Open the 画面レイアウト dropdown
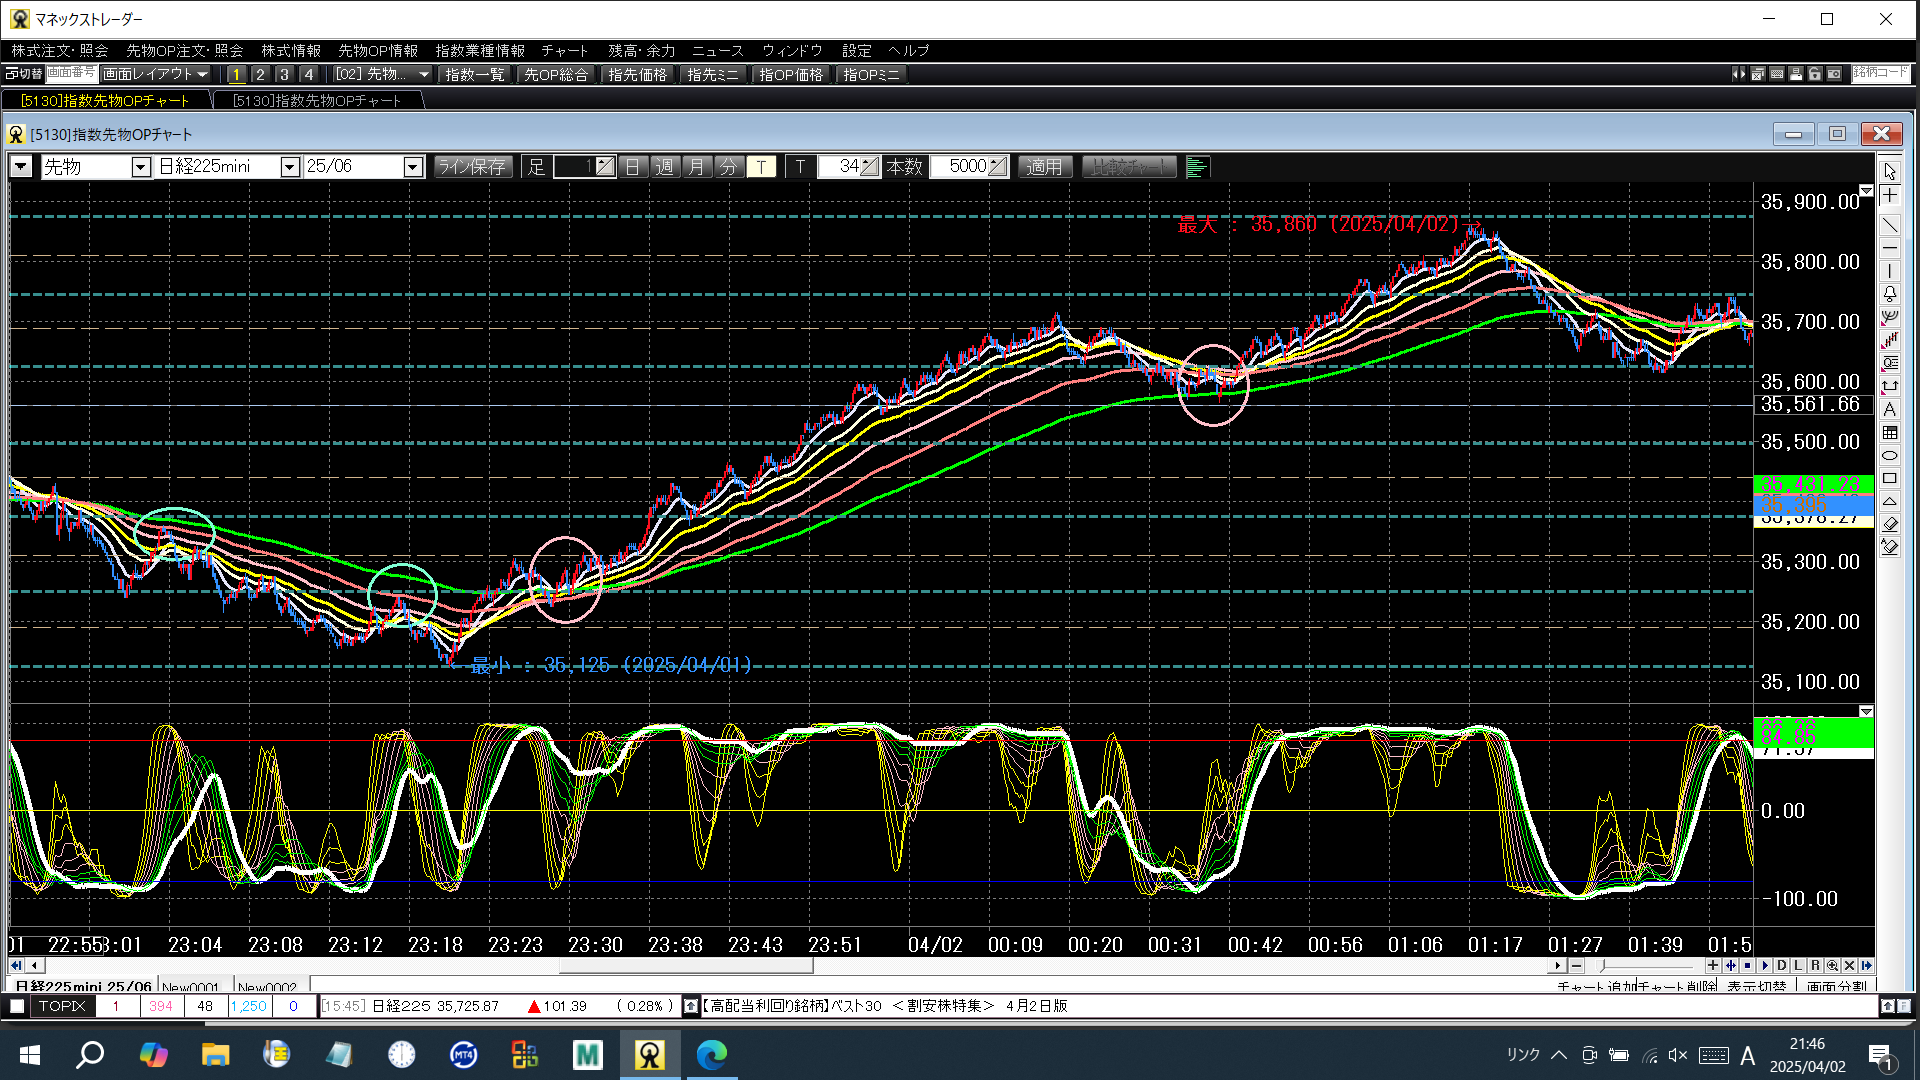 [156, 75]
